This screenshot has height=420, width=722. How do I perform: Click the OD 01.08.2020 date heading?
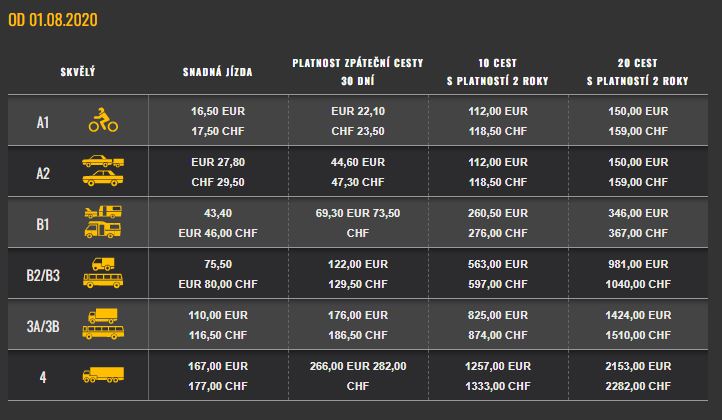53,19
